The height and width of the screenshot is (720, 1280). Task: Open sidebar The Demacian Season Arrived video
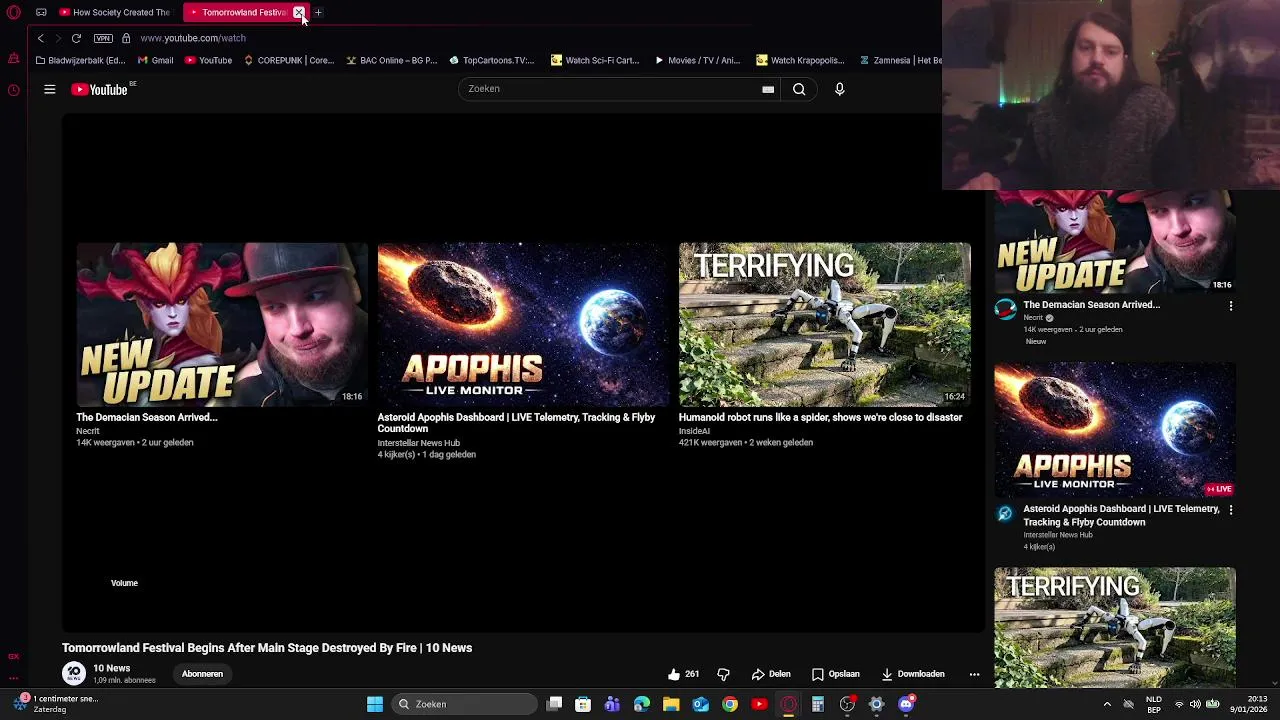[x=1092, y=304]
